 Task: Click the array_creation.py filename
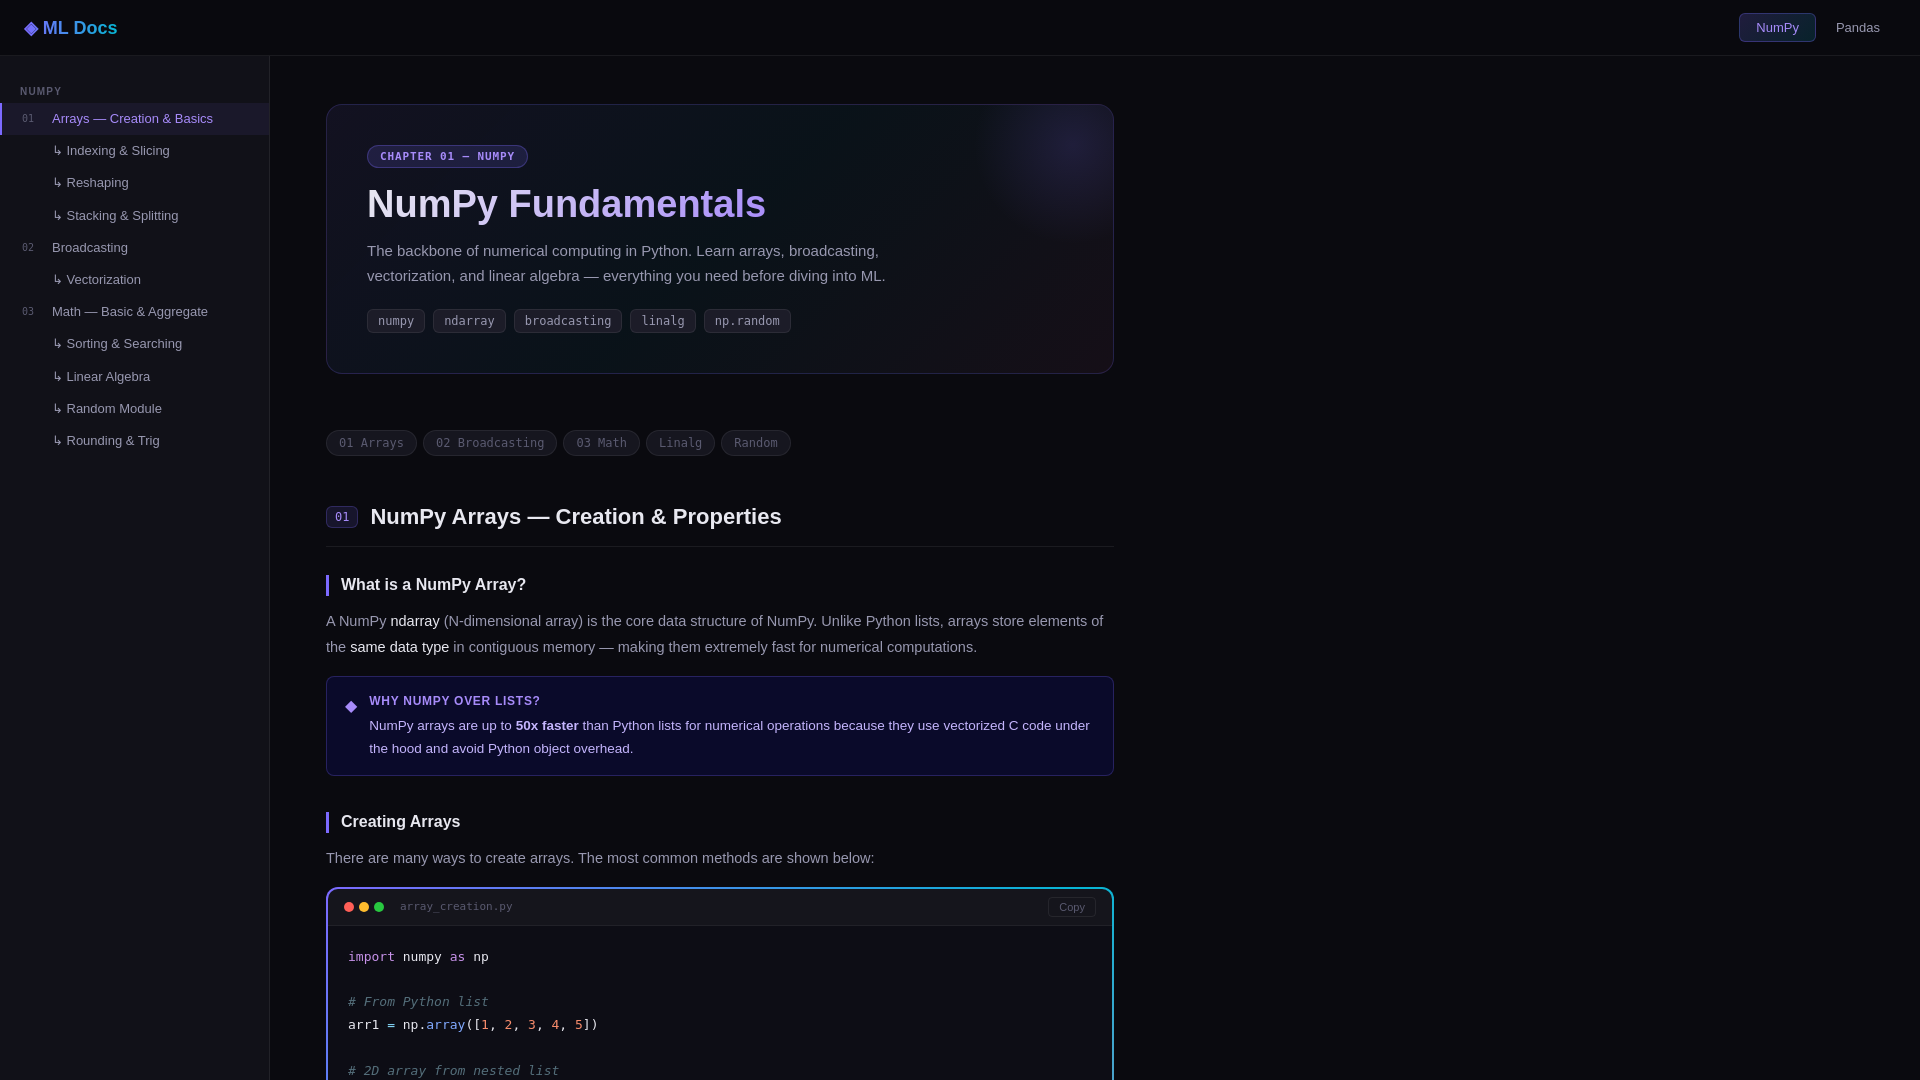coord(456,907)
